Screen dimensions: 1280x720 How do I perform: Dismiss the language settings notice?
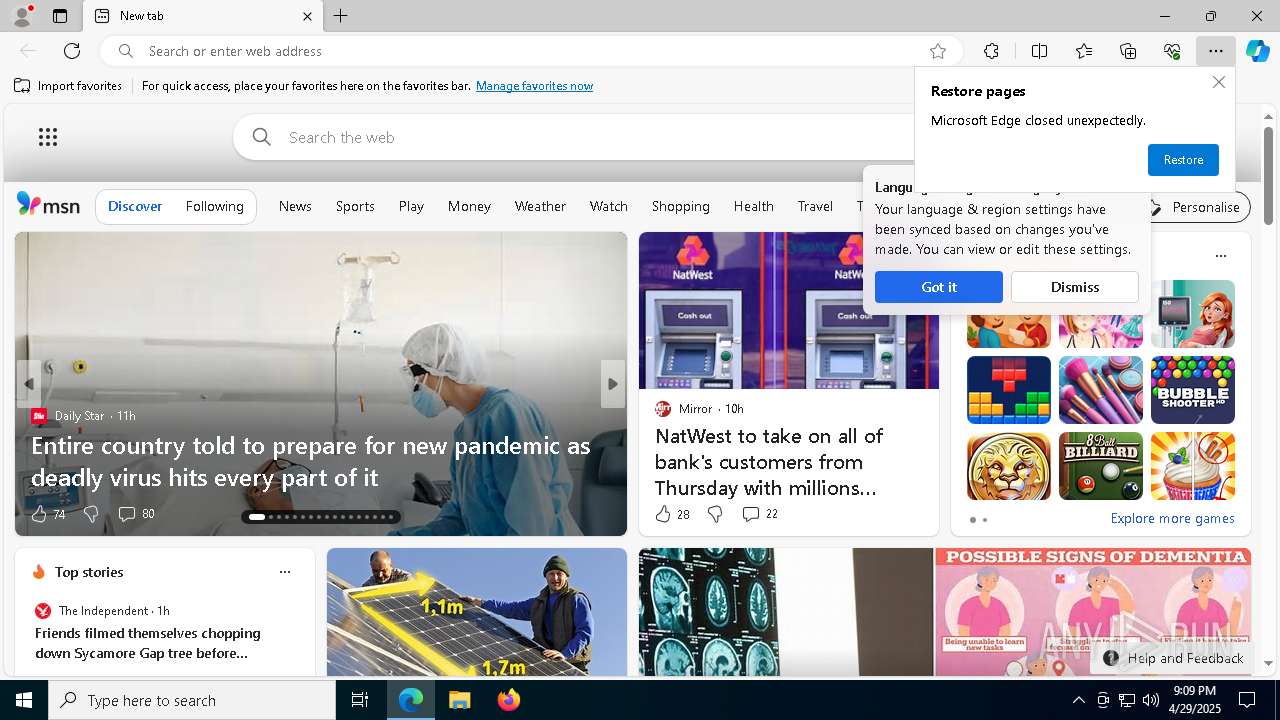1075,287
